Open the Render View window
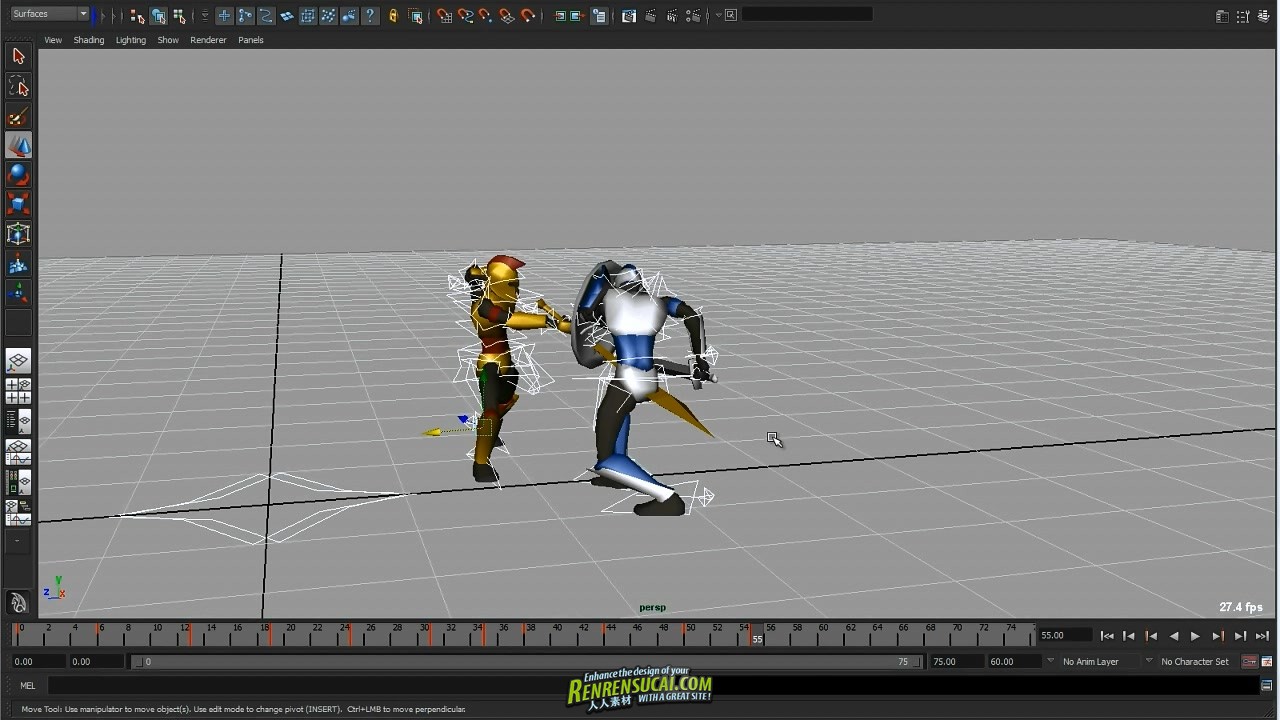1280x720 pixels. tap(629, 16)
